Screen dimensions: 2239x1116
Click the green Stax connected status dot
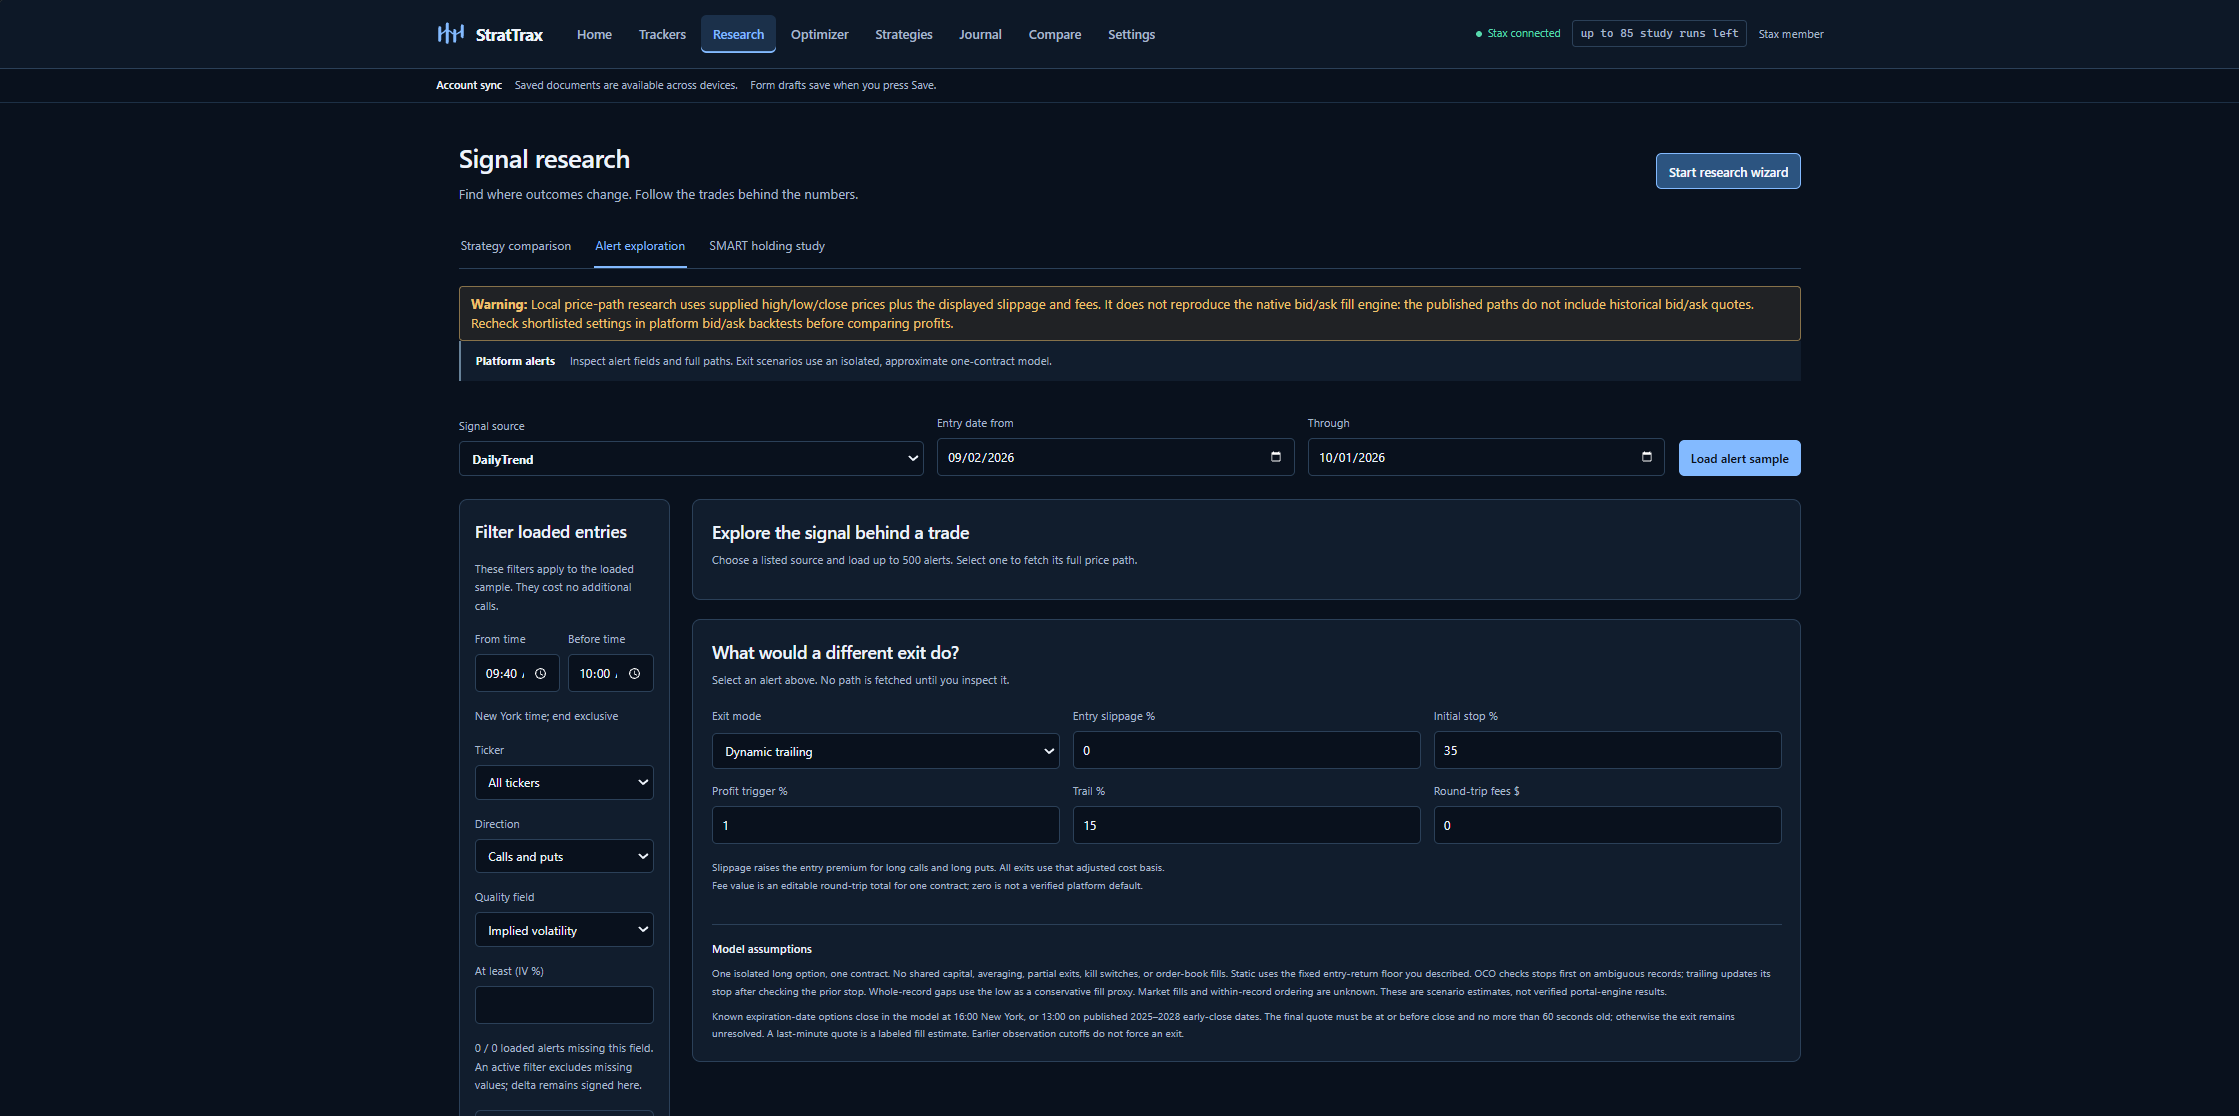pyautogui.click(x=1478, y=34)
